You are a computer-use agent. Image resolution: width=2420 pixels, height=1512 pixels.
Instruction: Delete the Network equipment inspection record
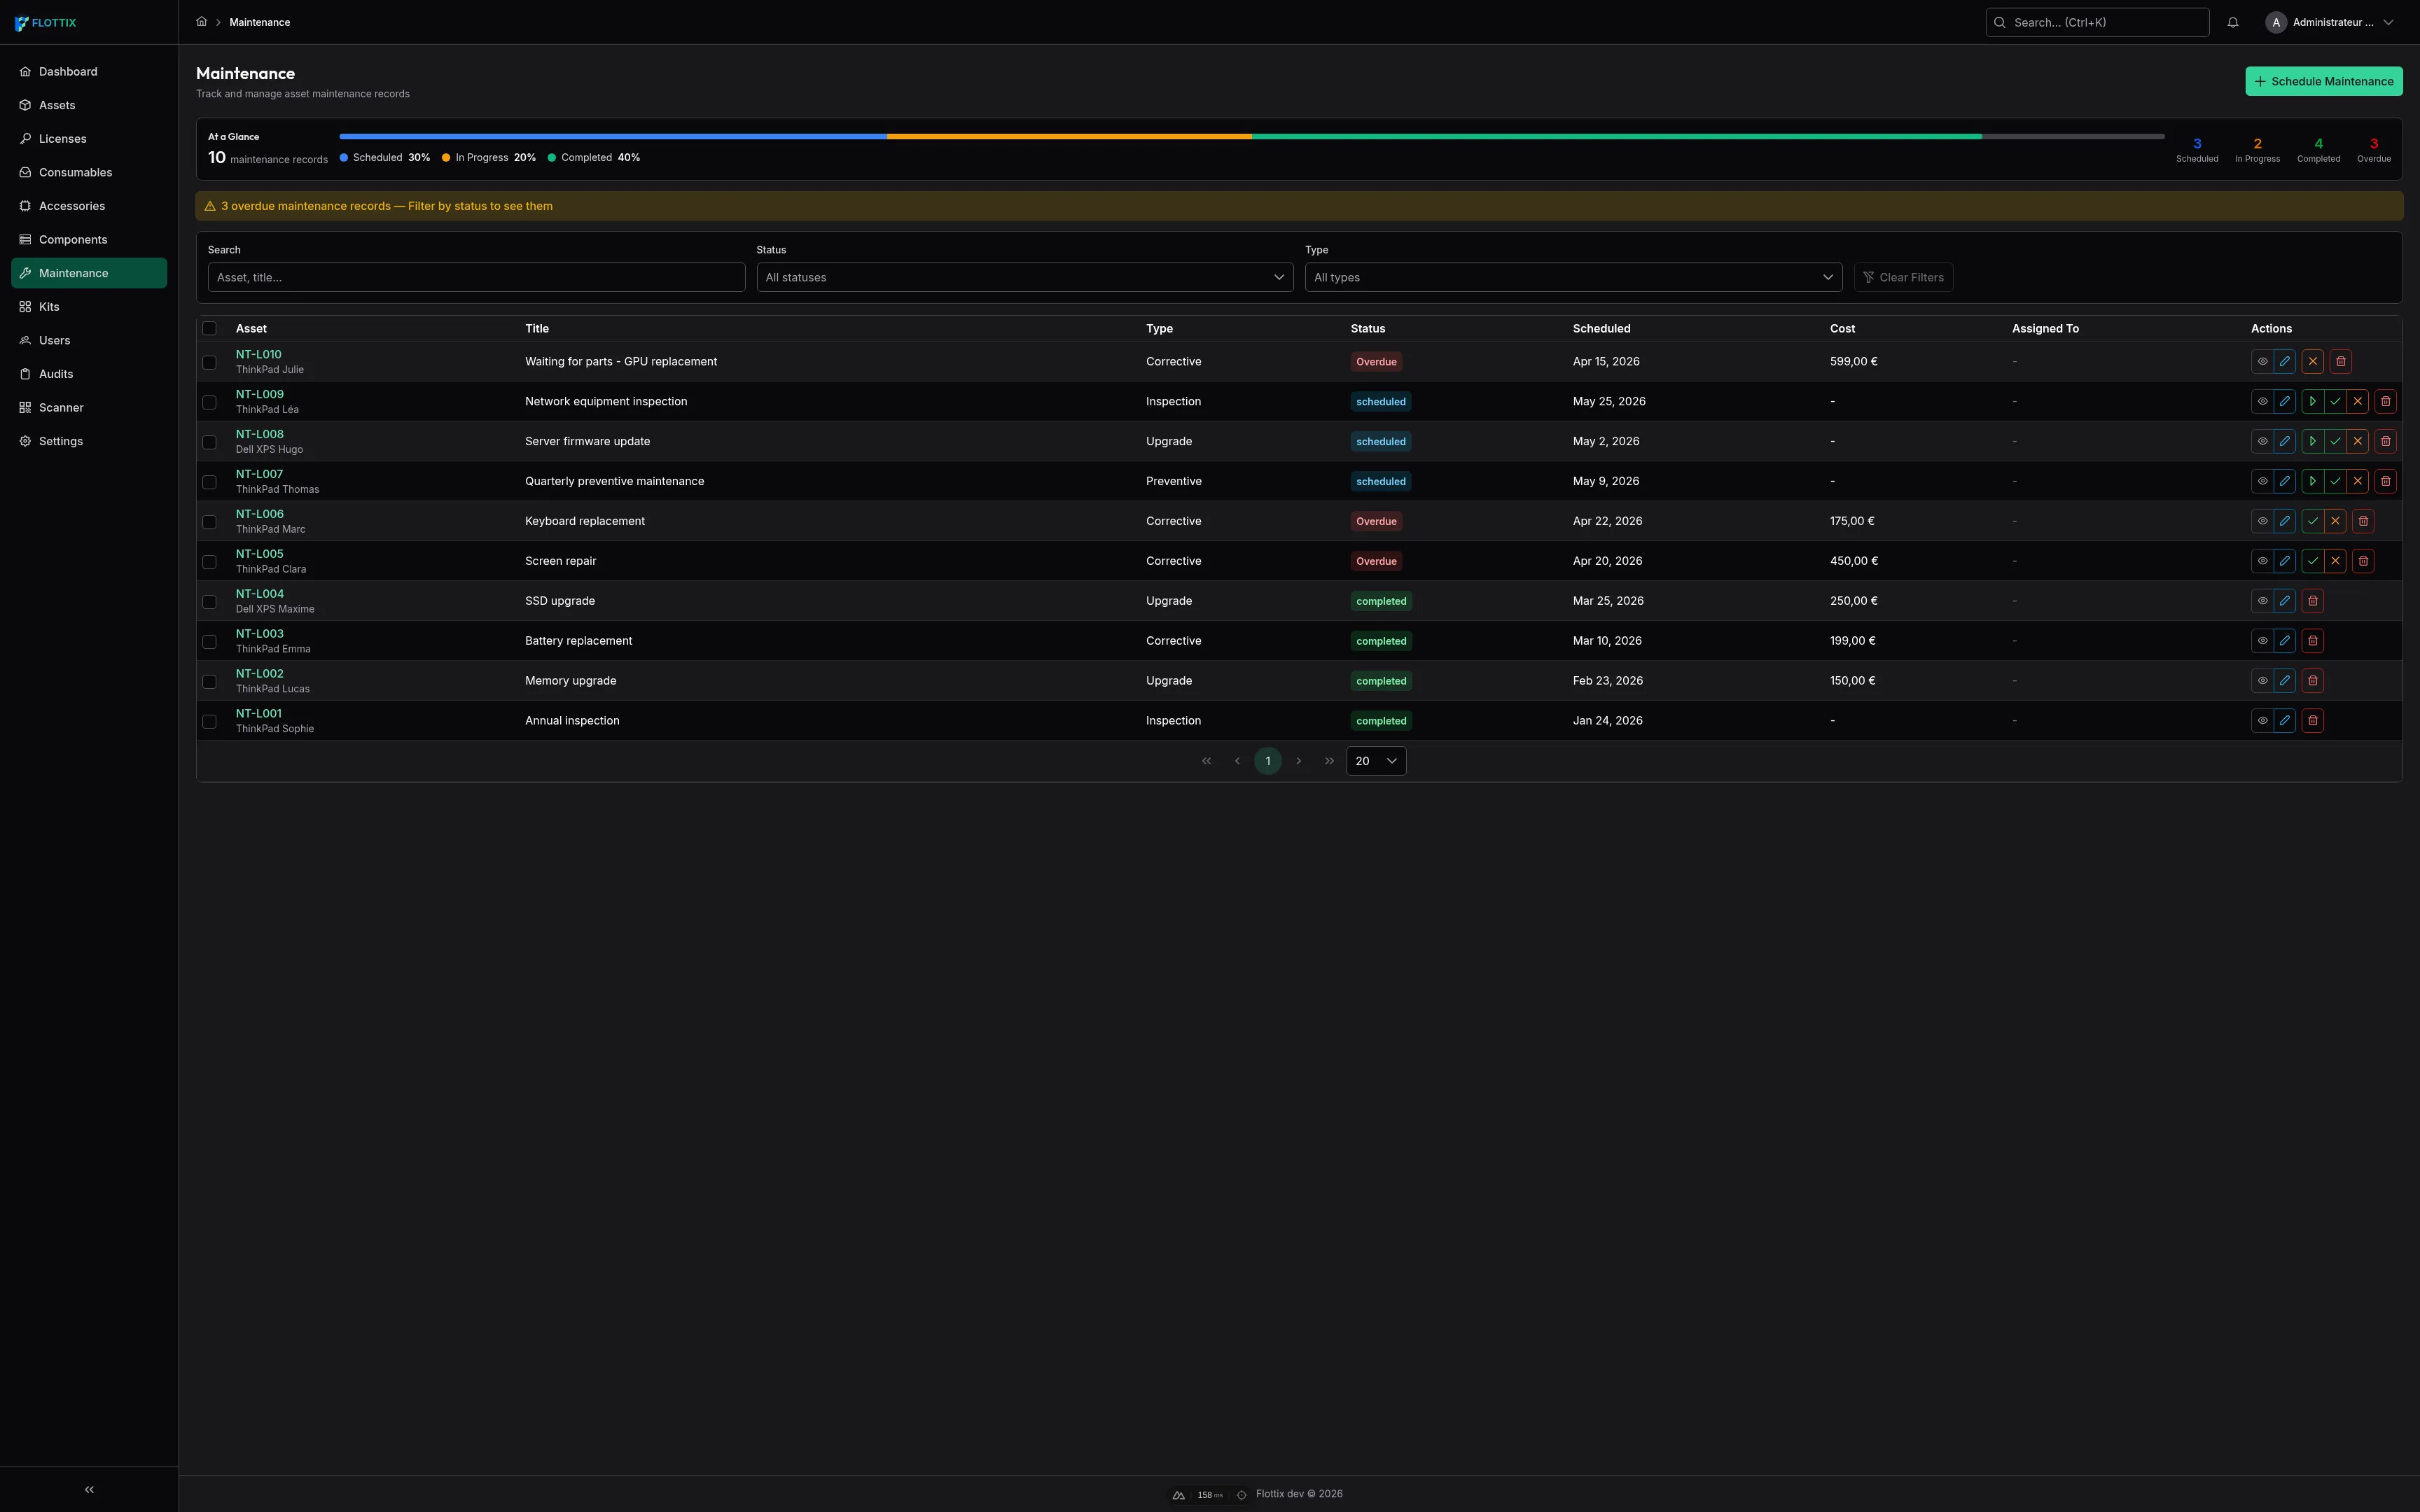(x=2386, y=401)
